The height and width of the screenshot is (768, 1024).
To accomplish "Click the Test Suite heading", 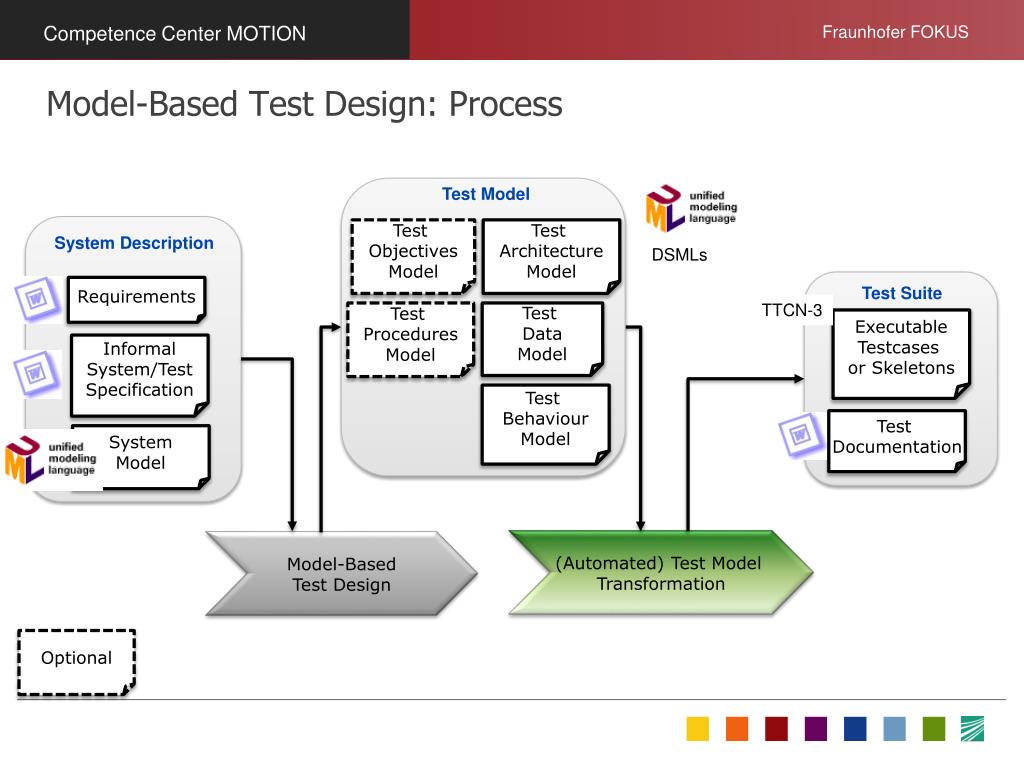I will coord(901,293).
